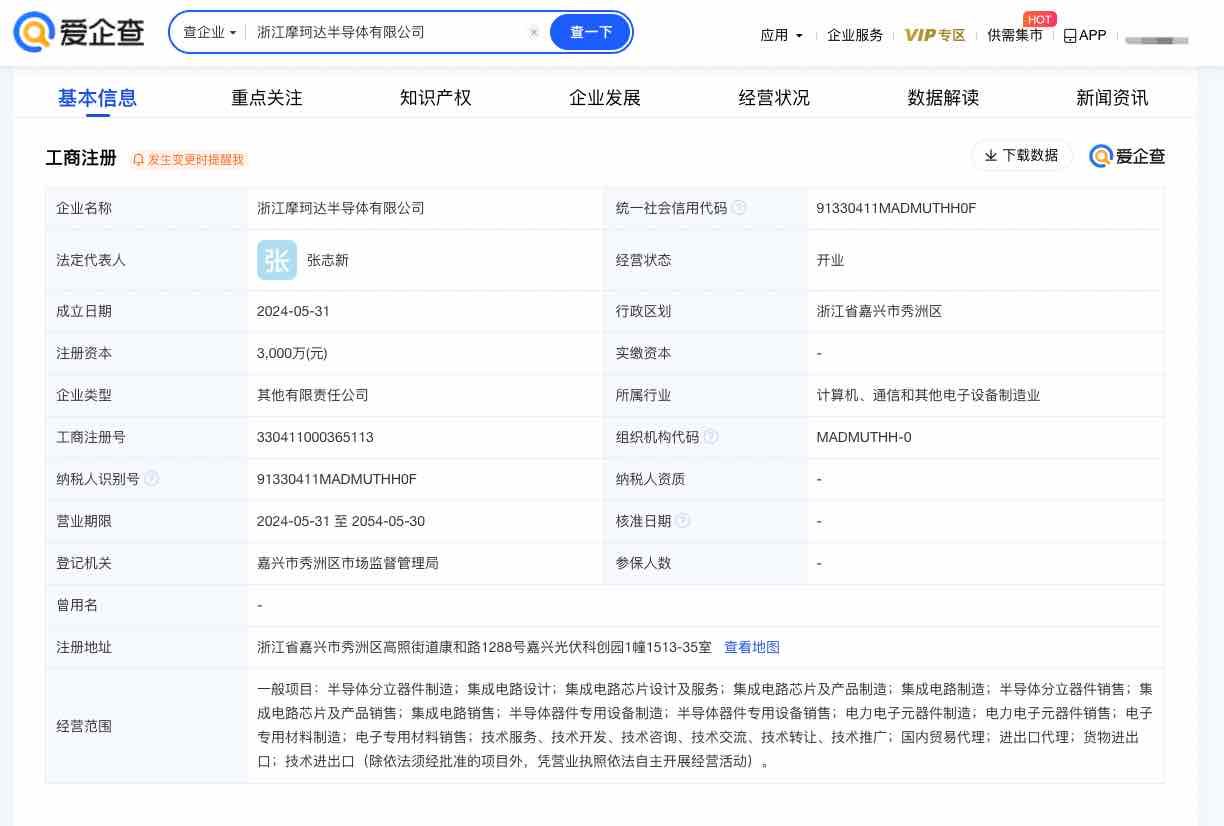Clear the search box with the x icon
Screen dimensions: 1224x826
(534, 32)
